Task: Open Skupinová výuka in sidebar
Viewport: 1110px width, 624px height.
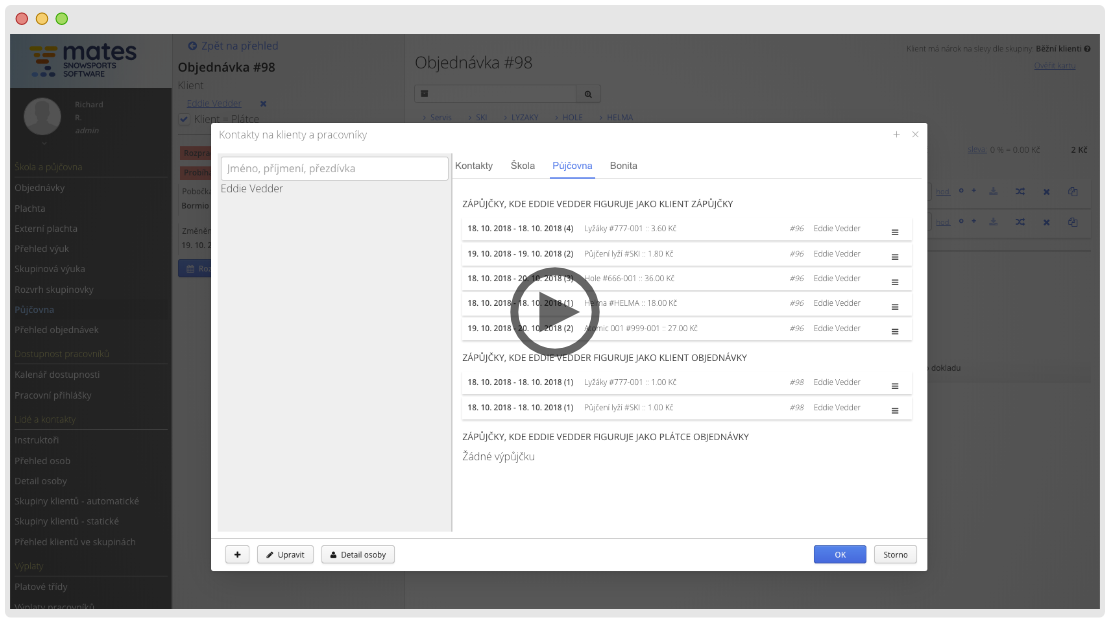Action: point(50,269)
